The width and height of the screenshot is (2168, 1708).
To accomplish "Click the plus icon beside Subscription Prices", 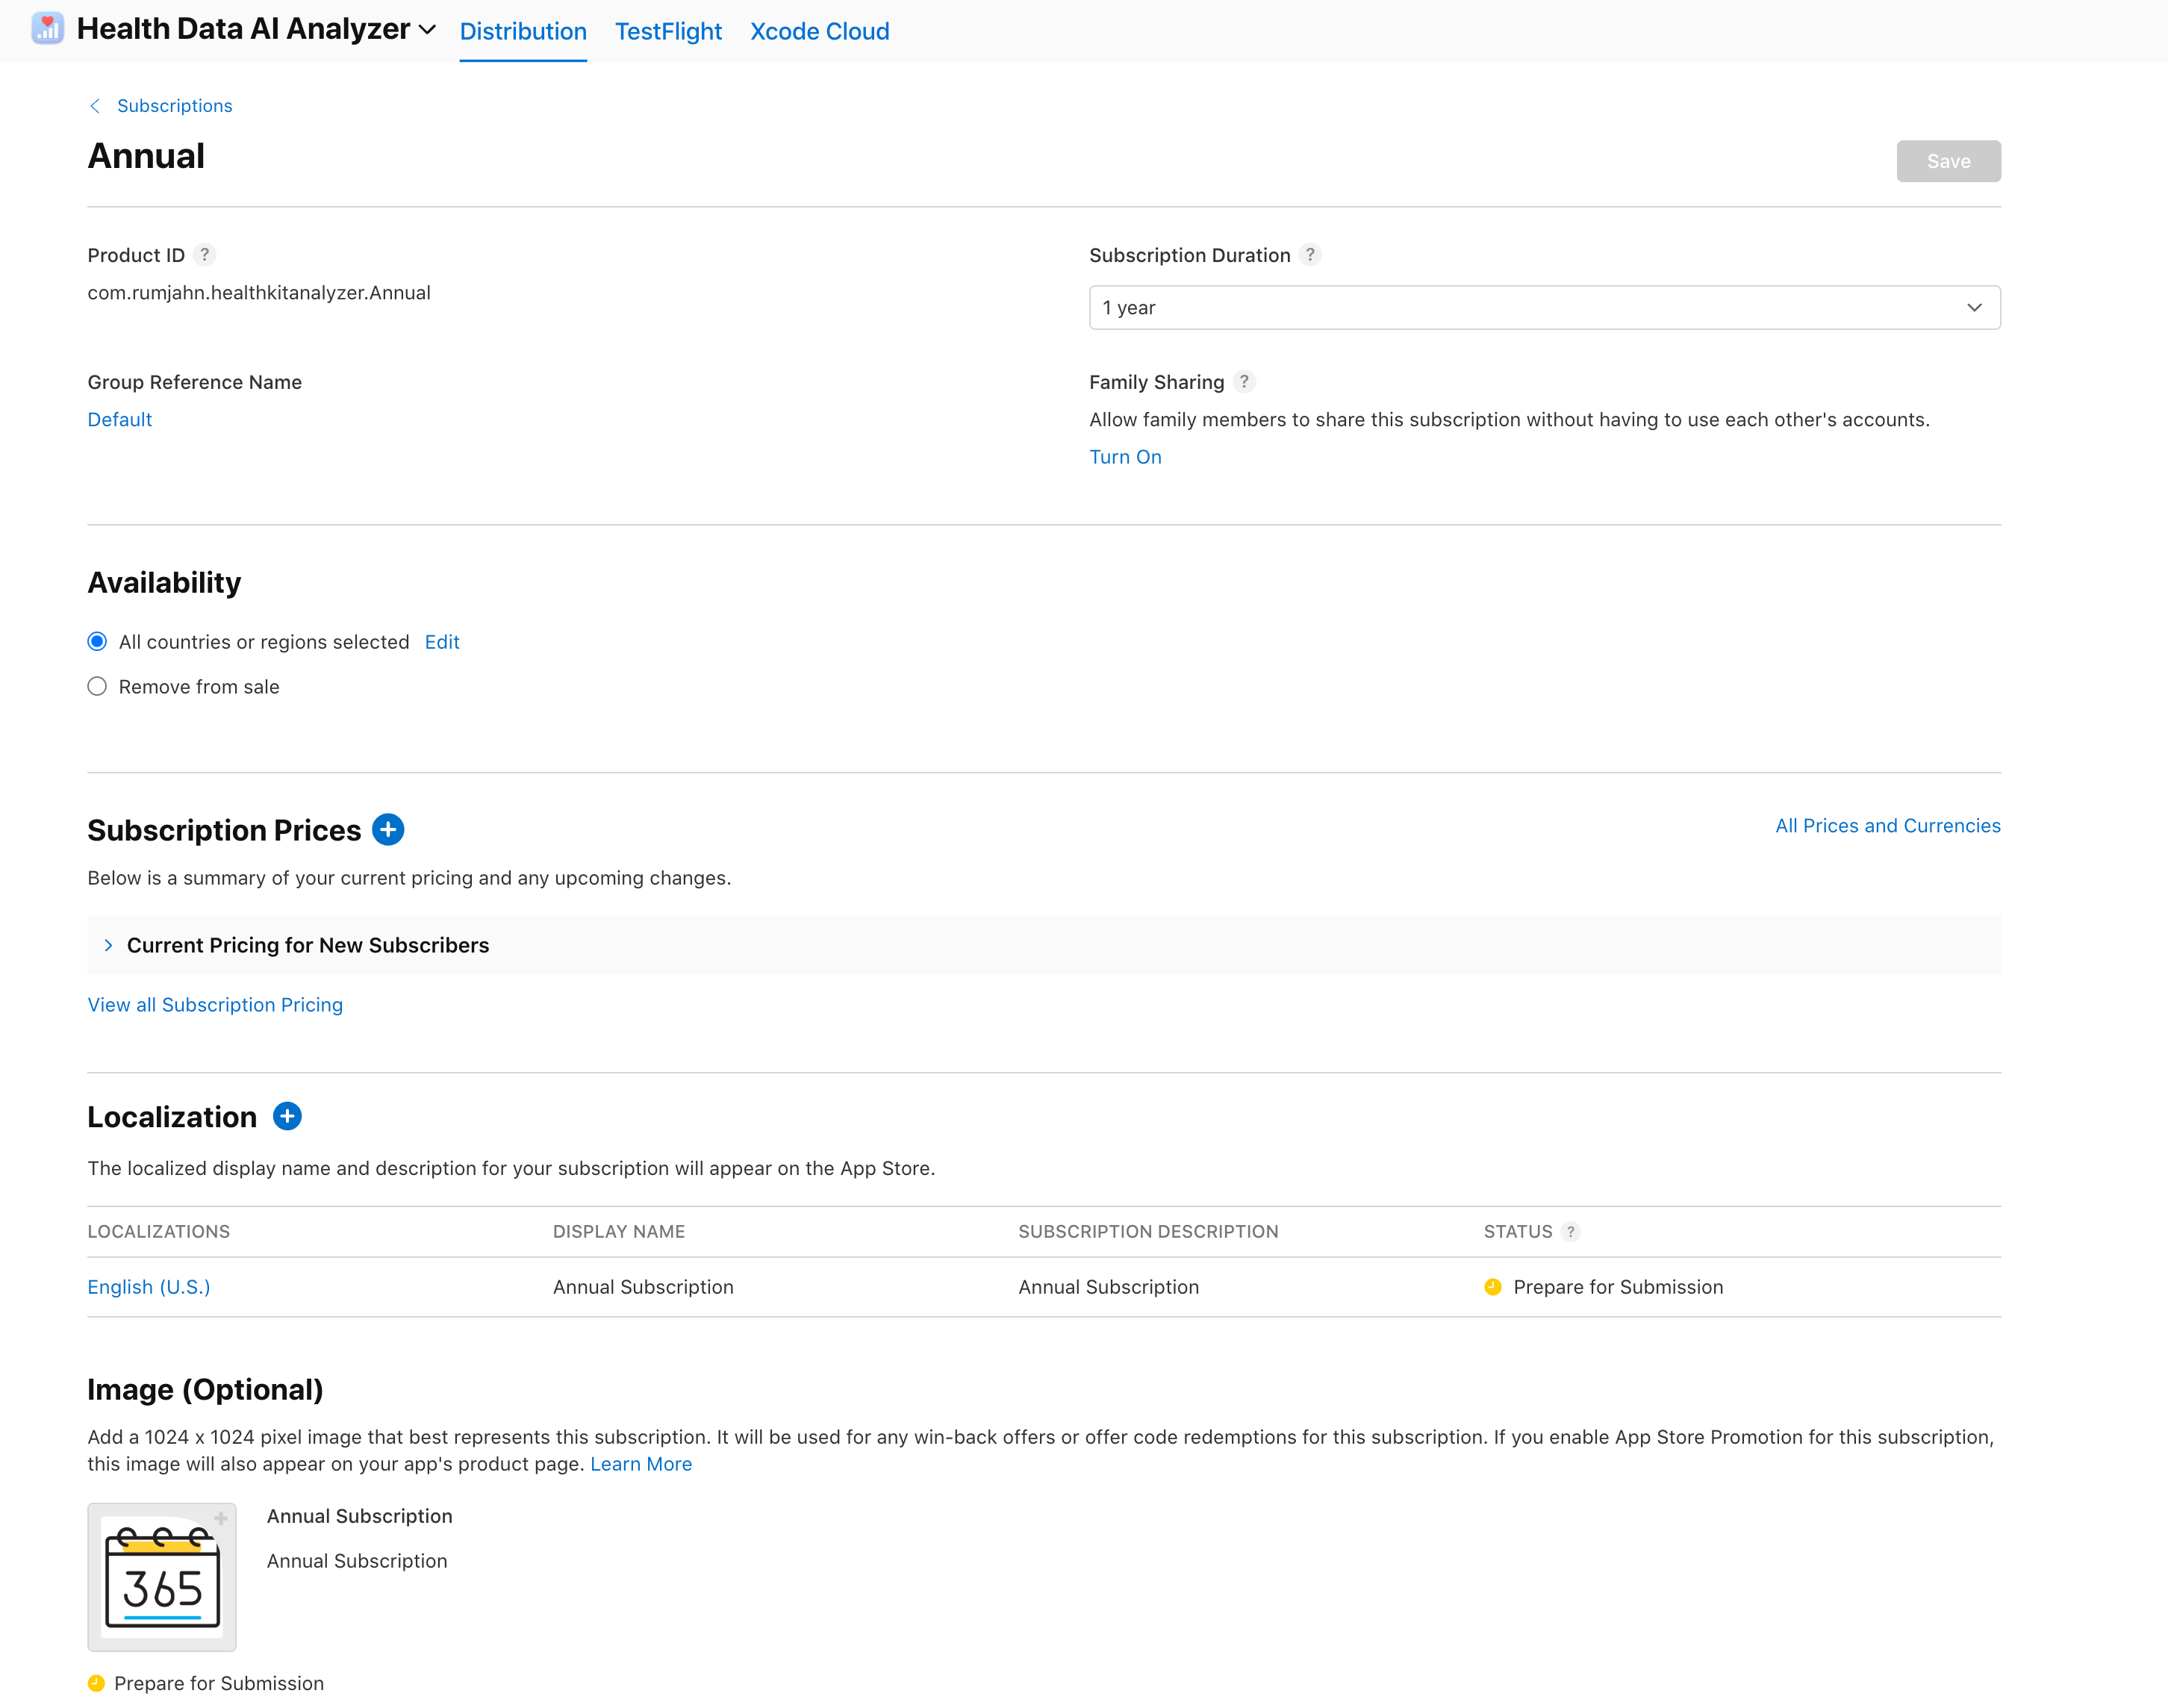I will click(388, 829).
